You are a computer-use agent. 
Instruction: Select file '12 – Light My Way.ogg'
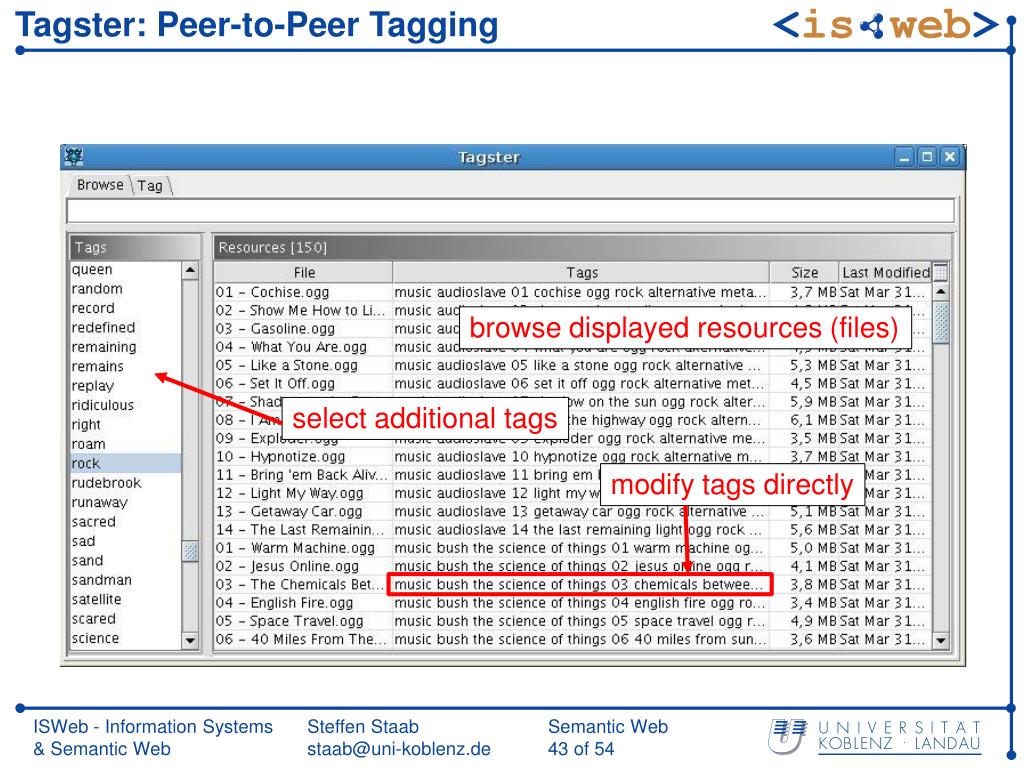click(303, 493)
